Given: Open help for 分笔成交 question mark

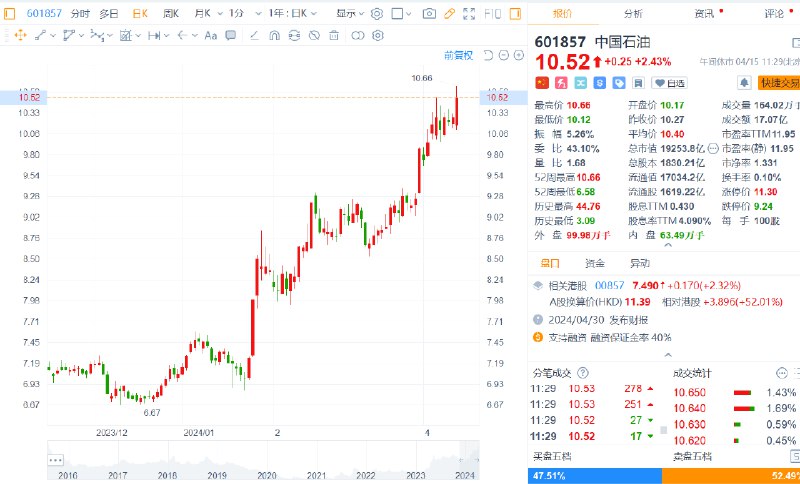Looking at the screenshot, I should click(583, 373).
